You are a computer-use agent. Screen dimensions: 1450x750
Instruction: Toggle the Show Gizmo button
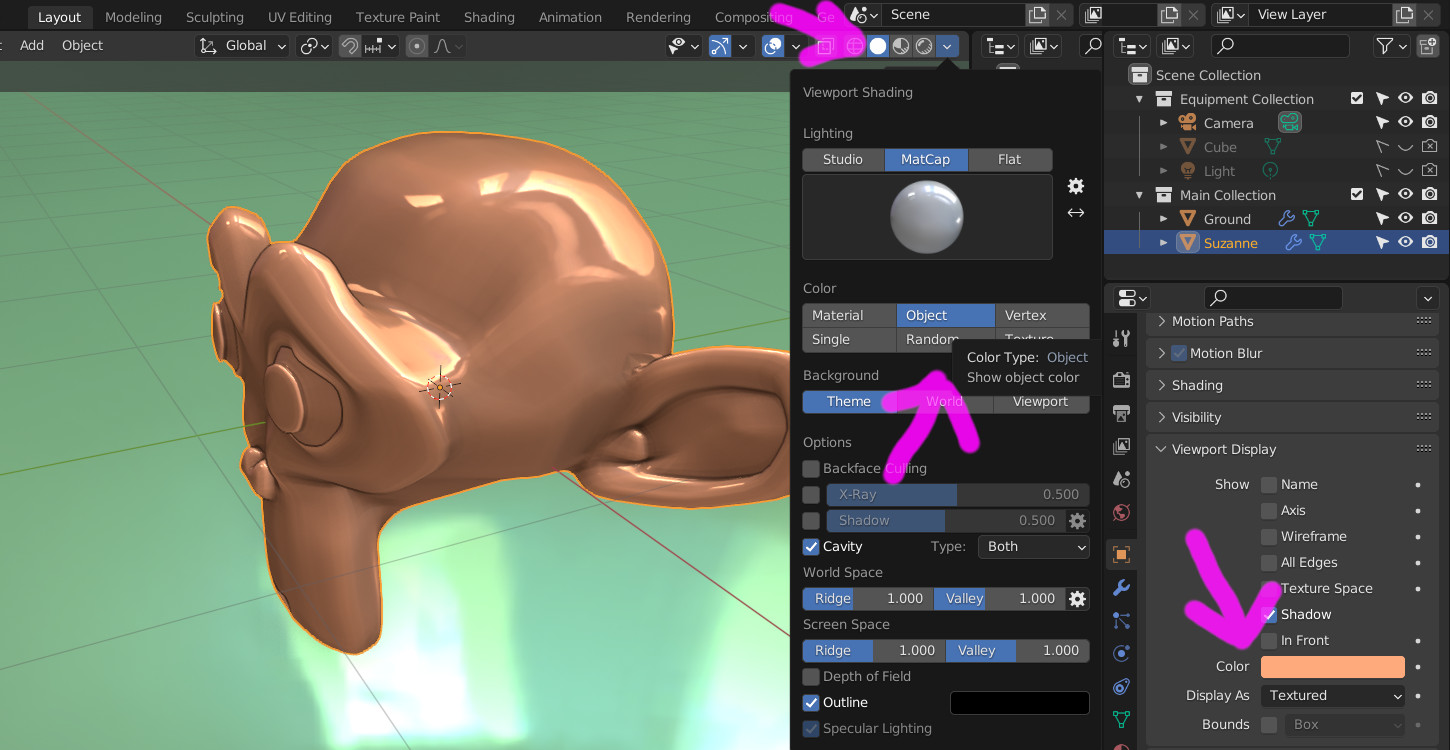tap(720, 46)
